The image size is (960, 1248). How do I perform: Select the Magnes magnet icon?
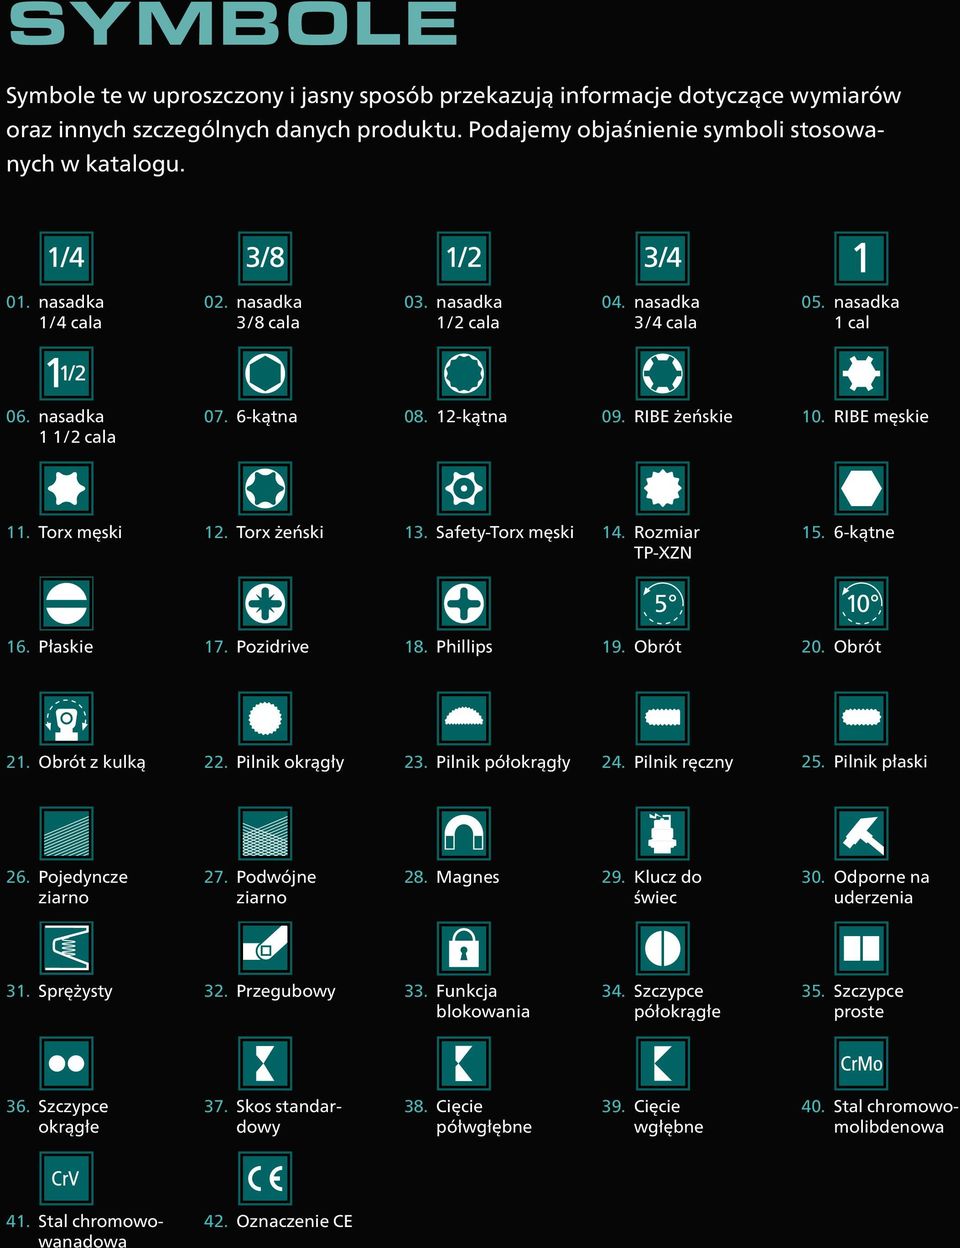click(464, 833)
